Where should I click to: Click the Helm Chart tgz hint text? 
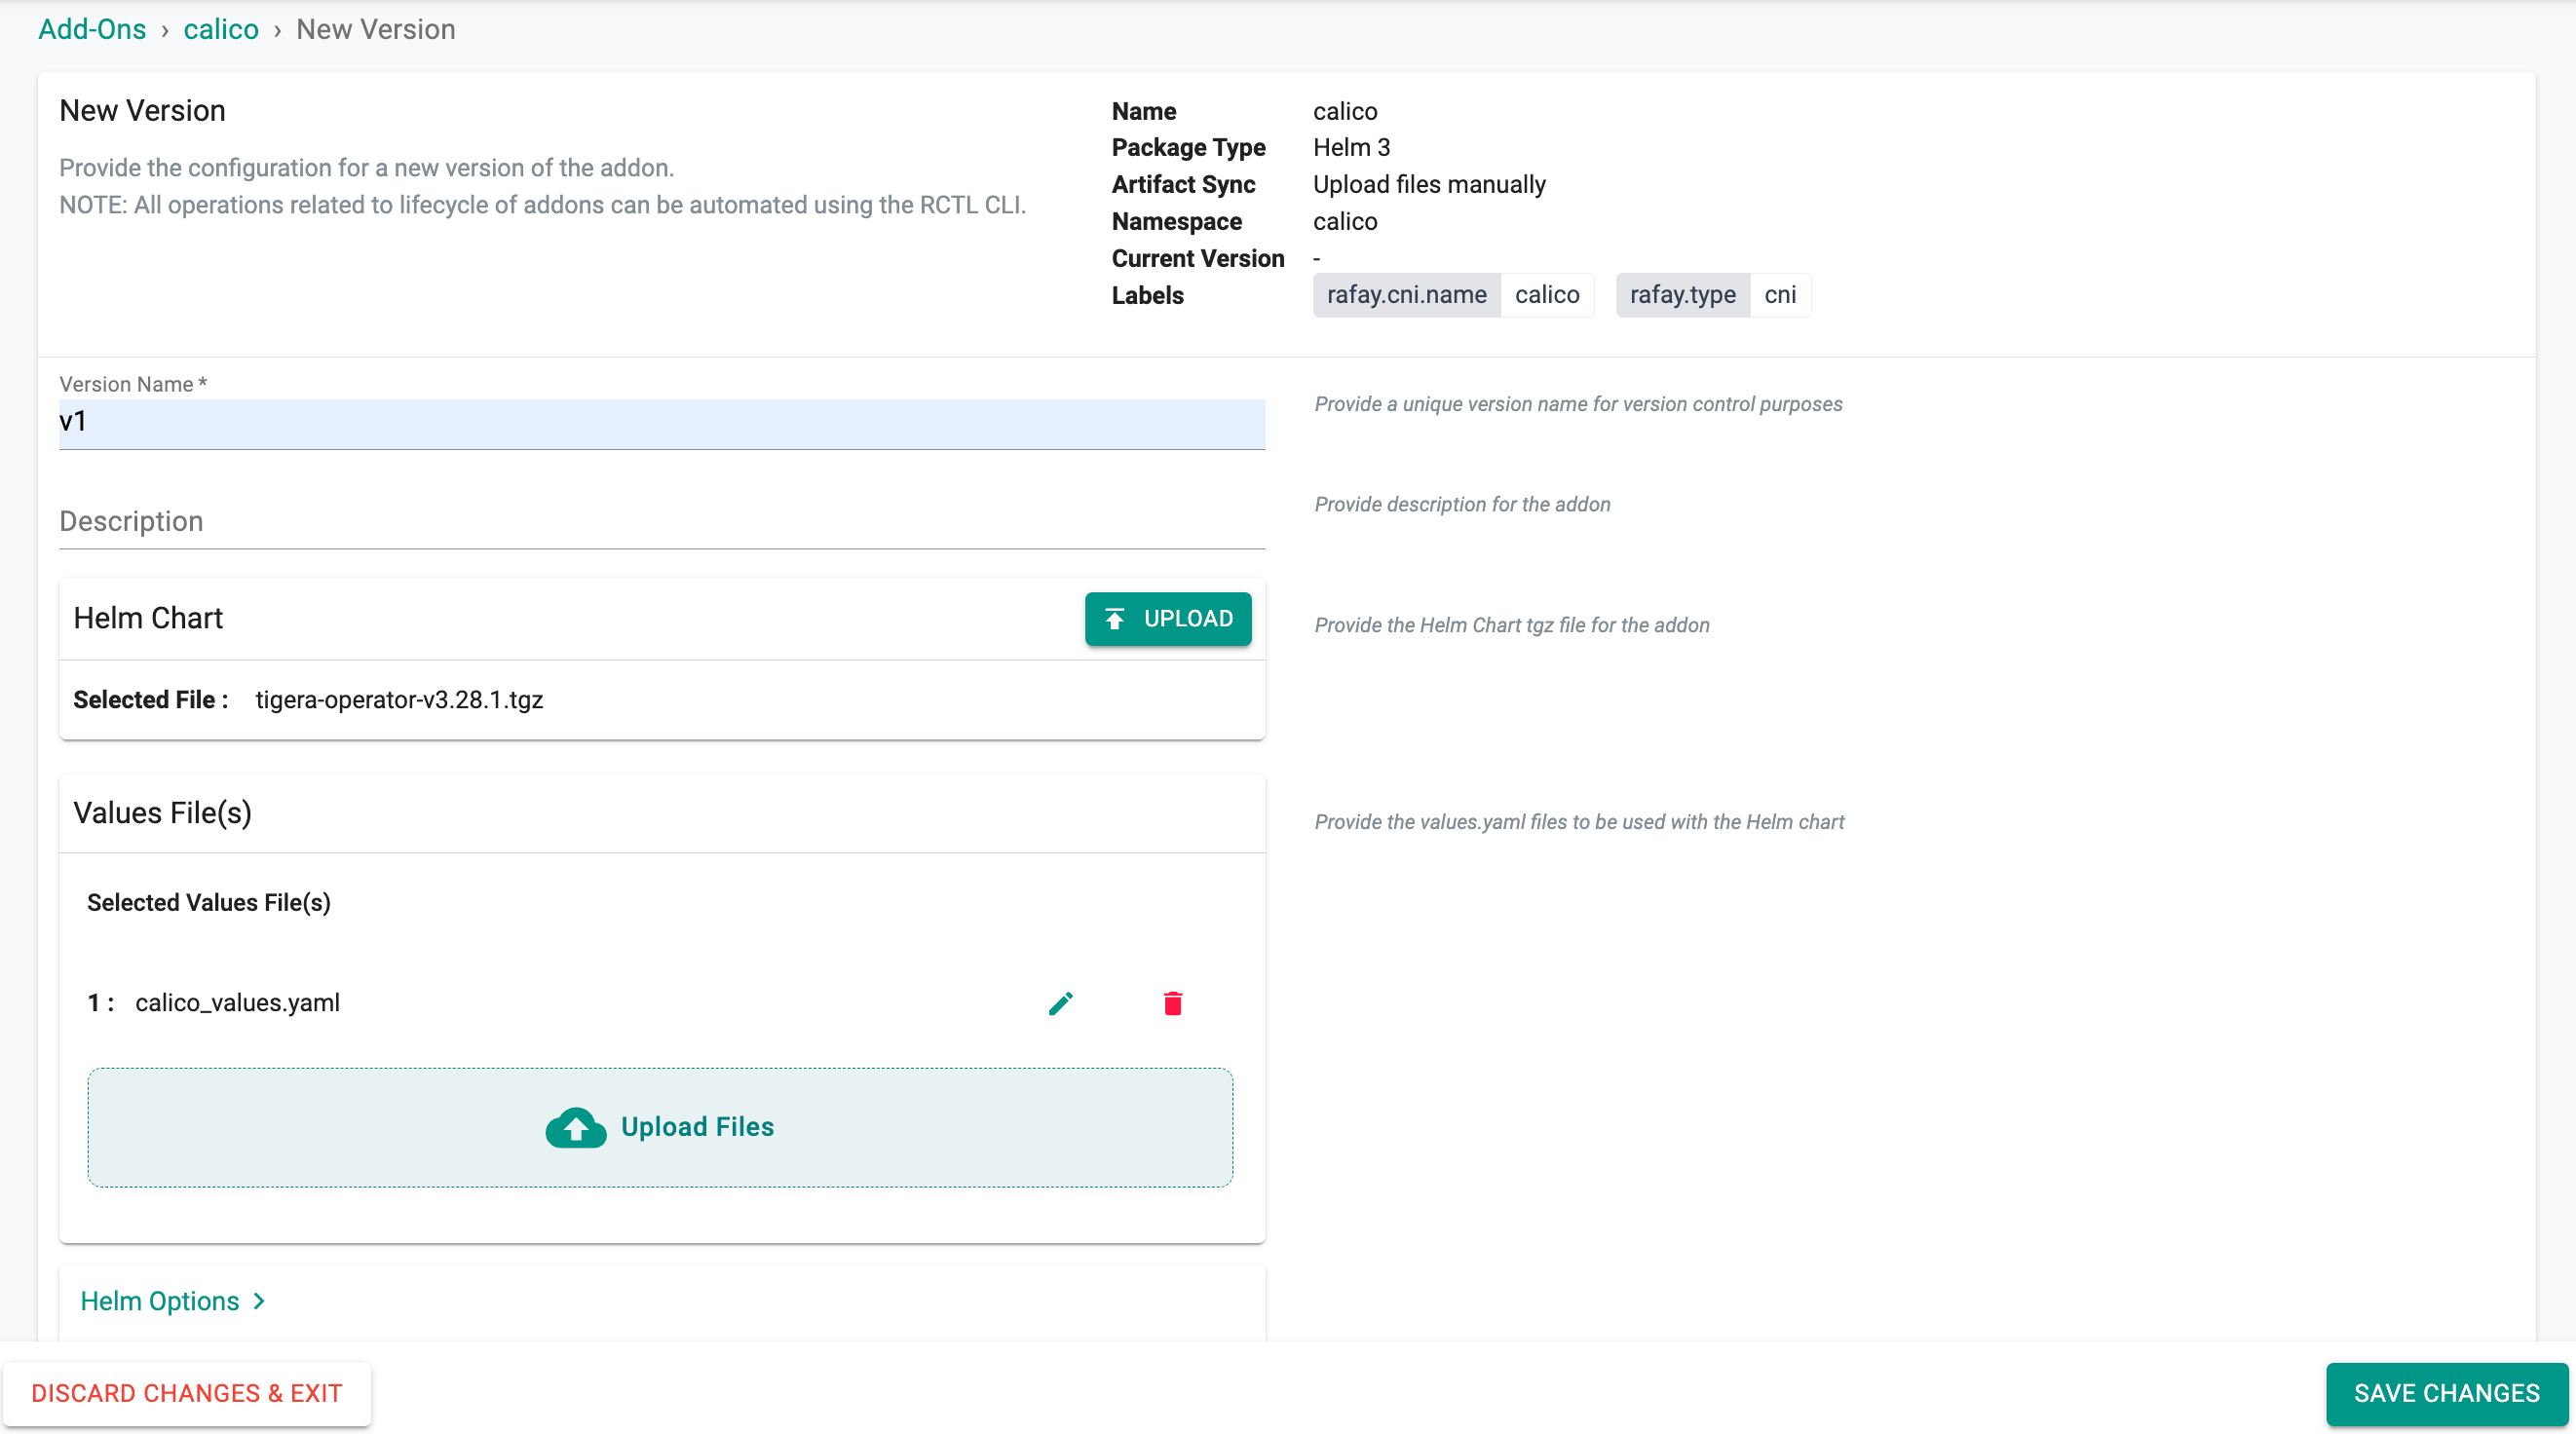click(x=1511, y=626)
